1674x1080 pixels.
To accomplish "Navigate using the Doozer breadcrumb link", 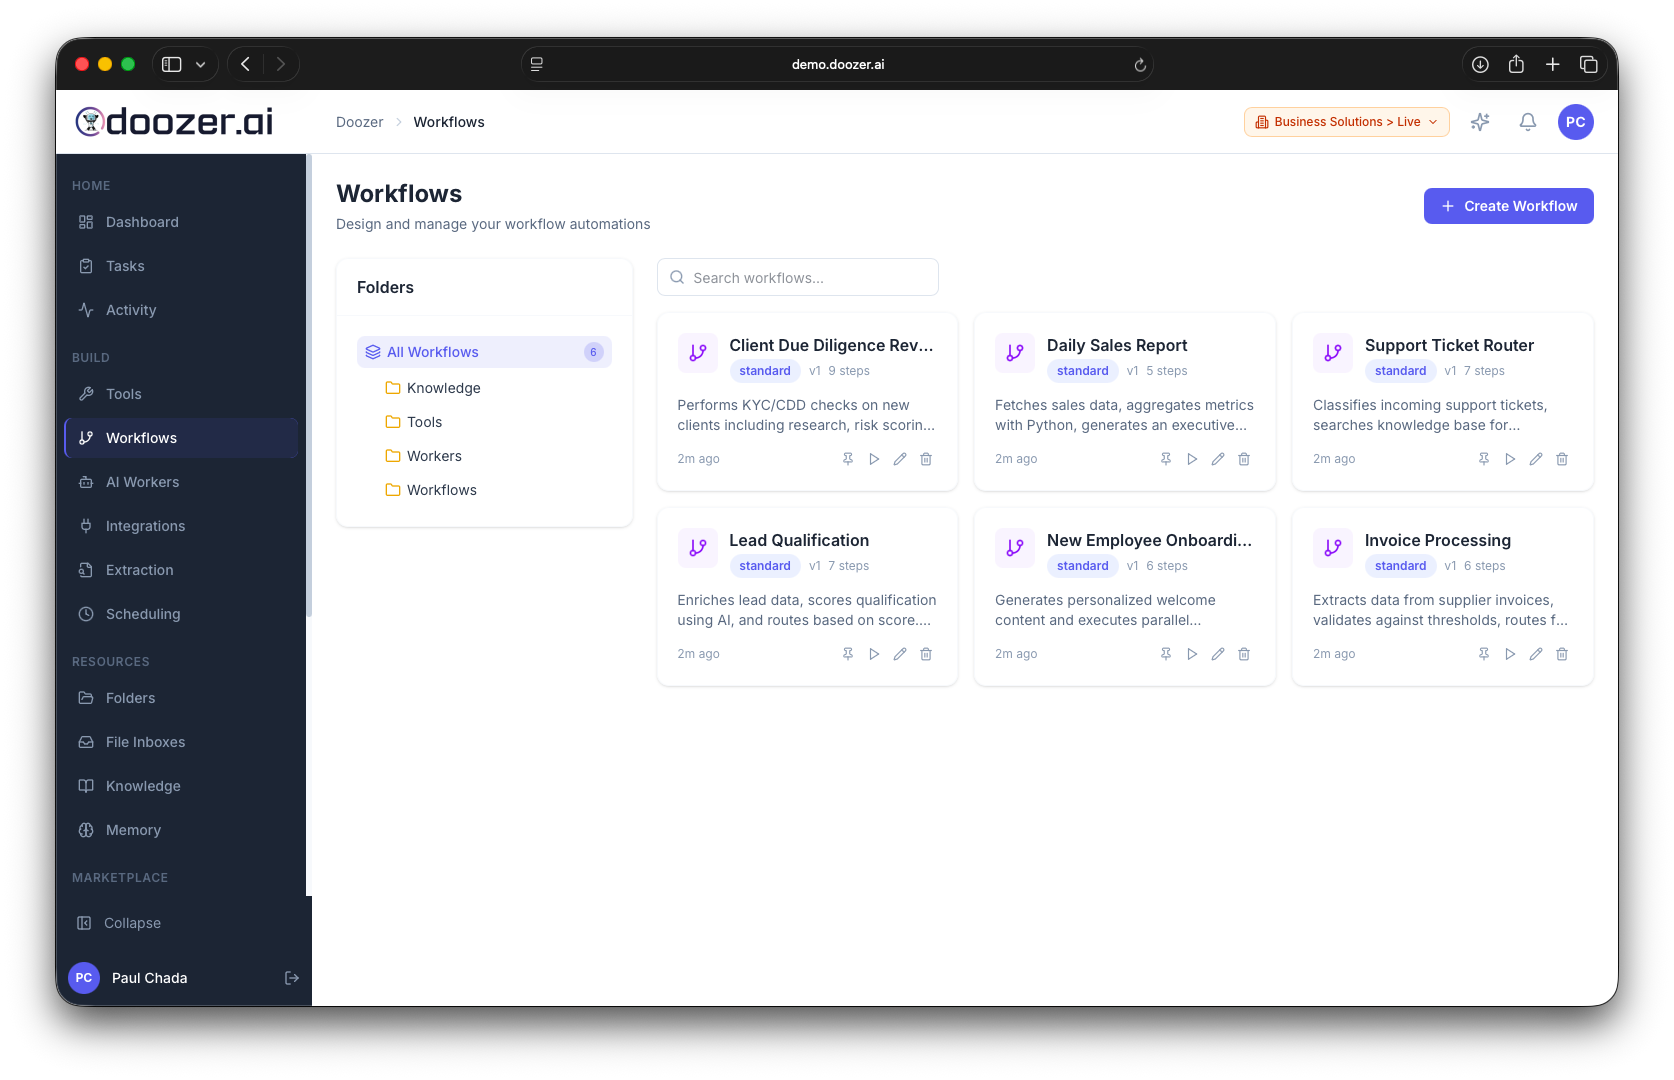I will point(359,121).
